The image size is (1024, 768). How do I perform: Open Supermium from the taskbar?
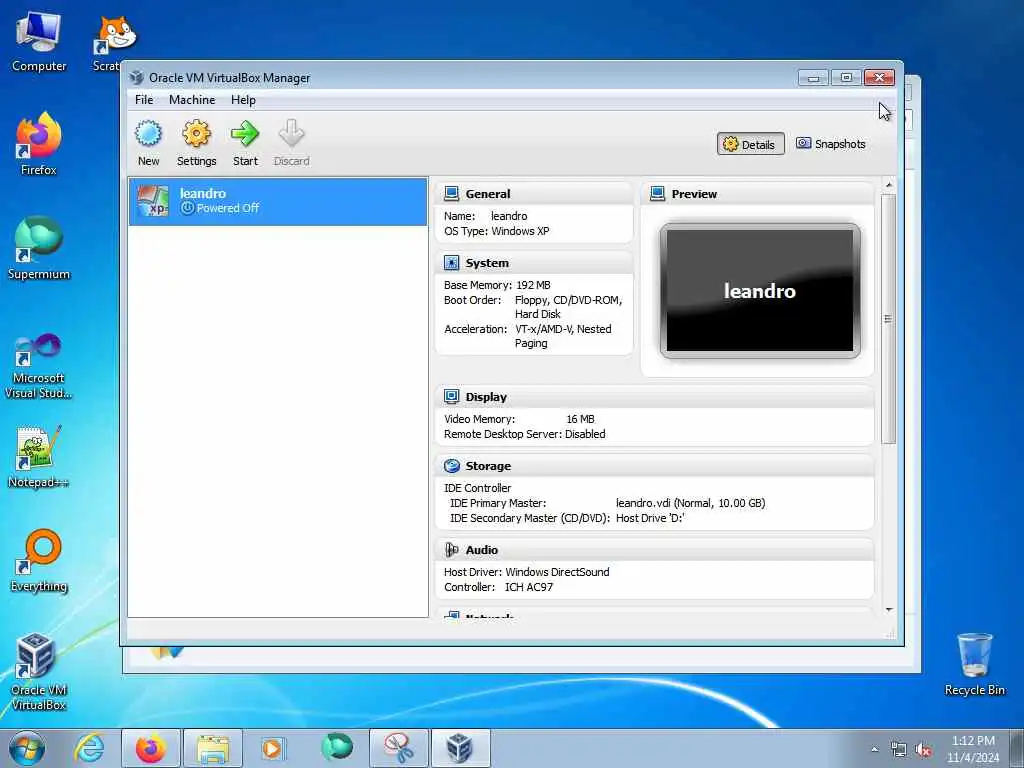pyautogui.click(x=336, y=748)
